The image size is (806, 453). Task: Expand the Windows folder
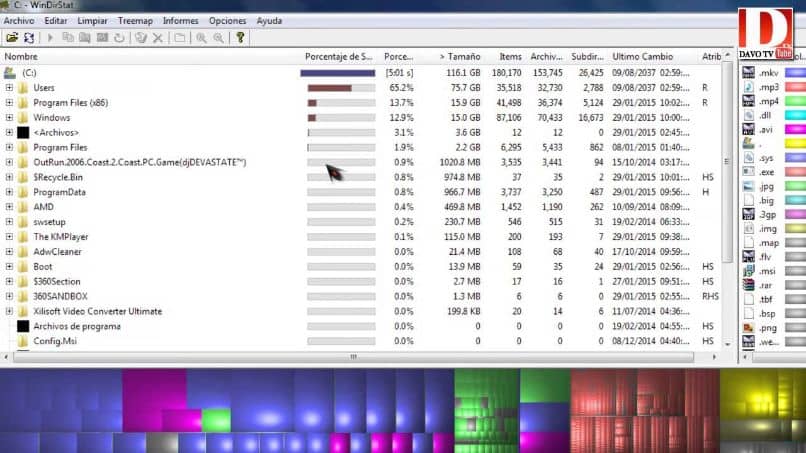tap(9, 118)
